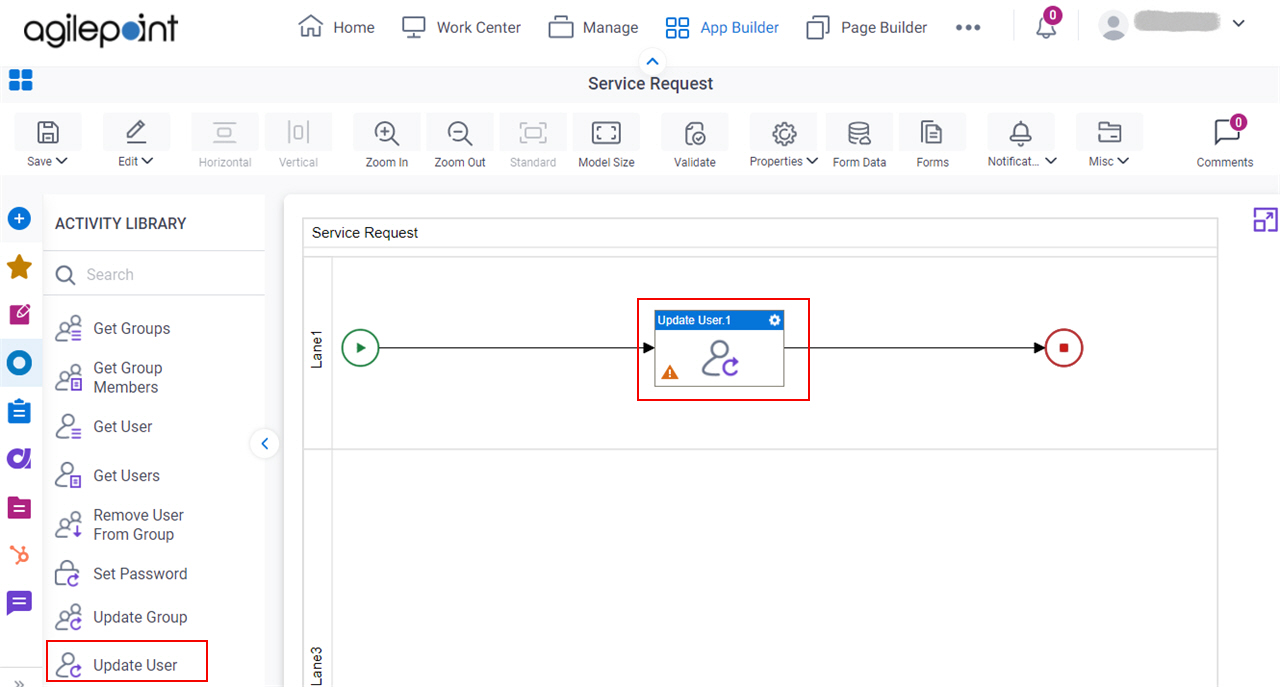Select the magenta document sidebar icon
The image size is (1280, 687).
pos(20,507)
